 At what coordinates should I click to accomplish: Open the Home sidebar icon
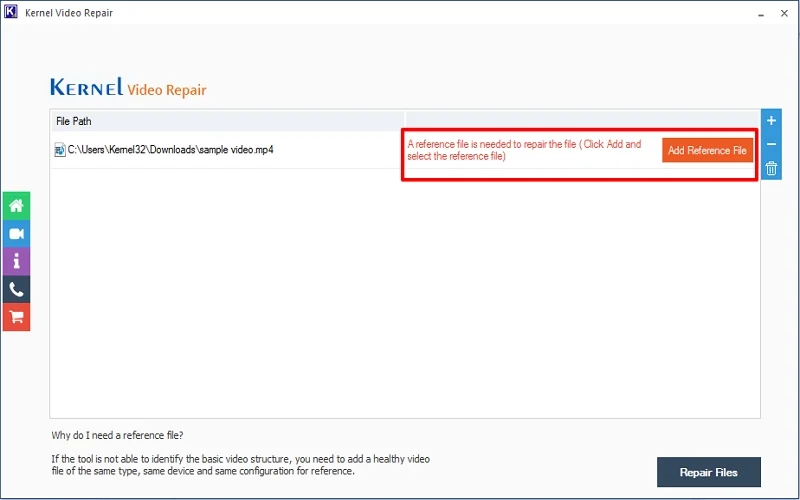16,206
